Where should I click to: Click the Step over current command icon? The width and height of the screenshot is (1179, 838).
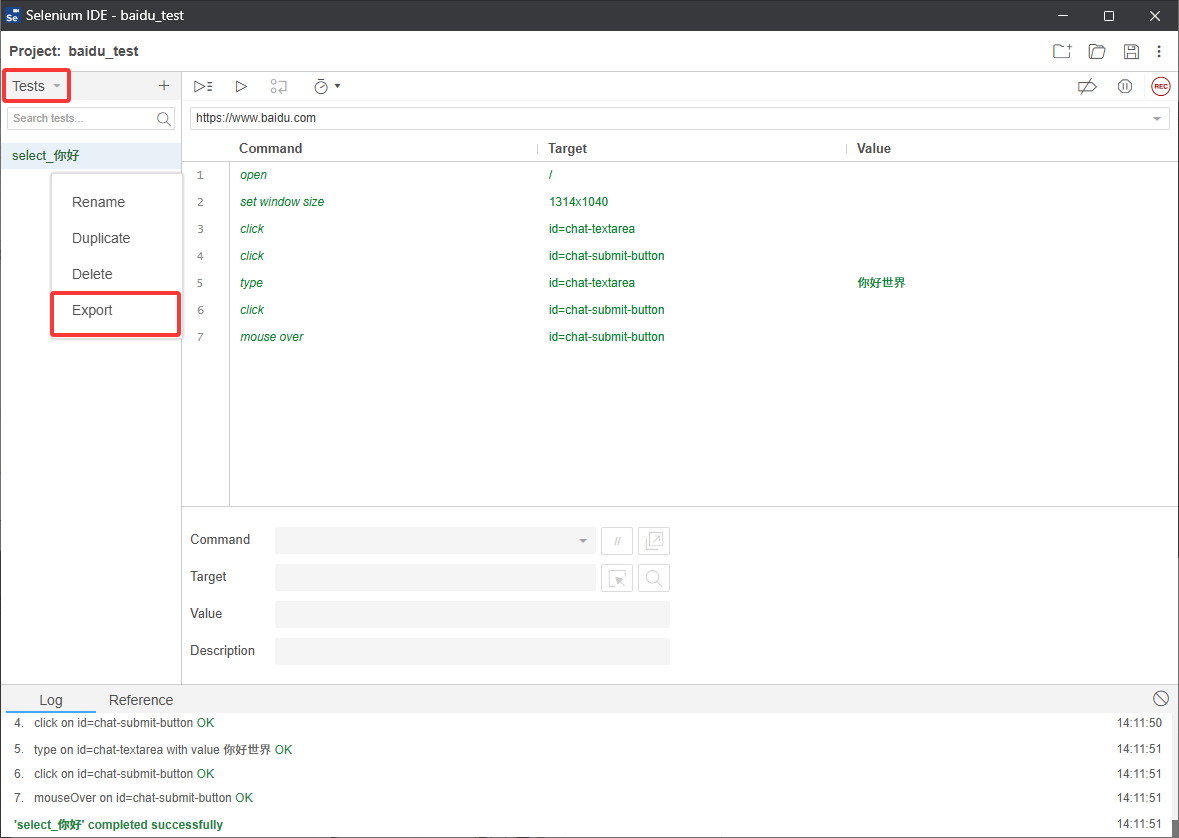coord(279,87)
